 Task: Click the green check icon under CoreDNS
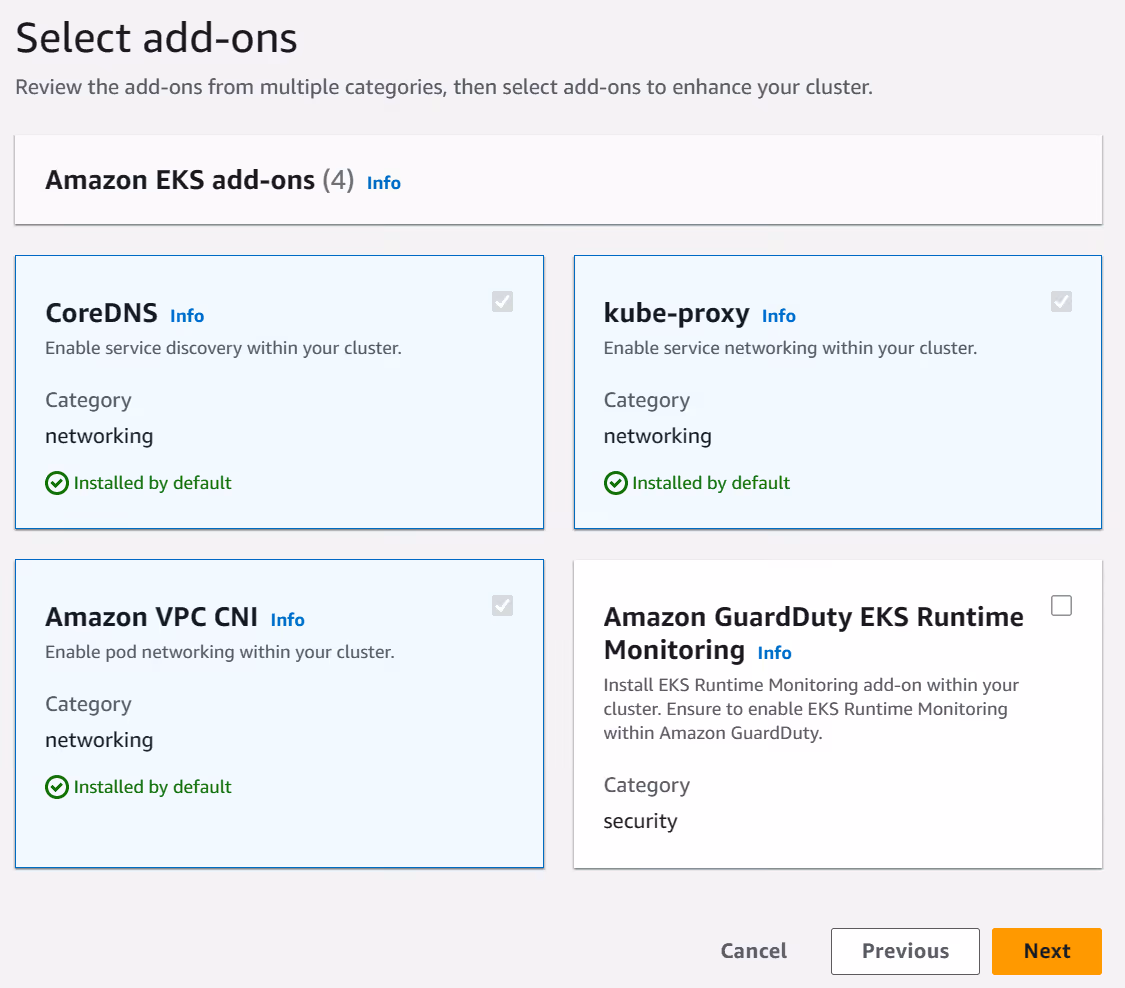tap(57, 484)
